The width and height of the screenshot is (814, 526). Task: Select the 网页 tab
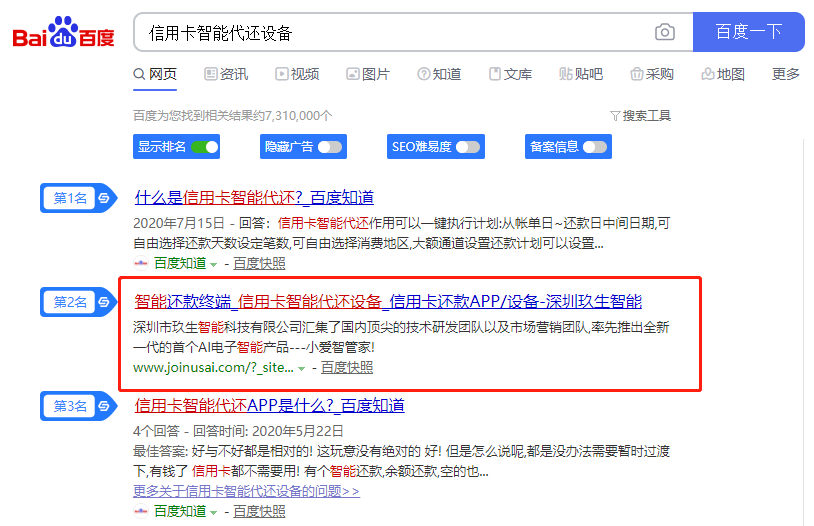155,74
